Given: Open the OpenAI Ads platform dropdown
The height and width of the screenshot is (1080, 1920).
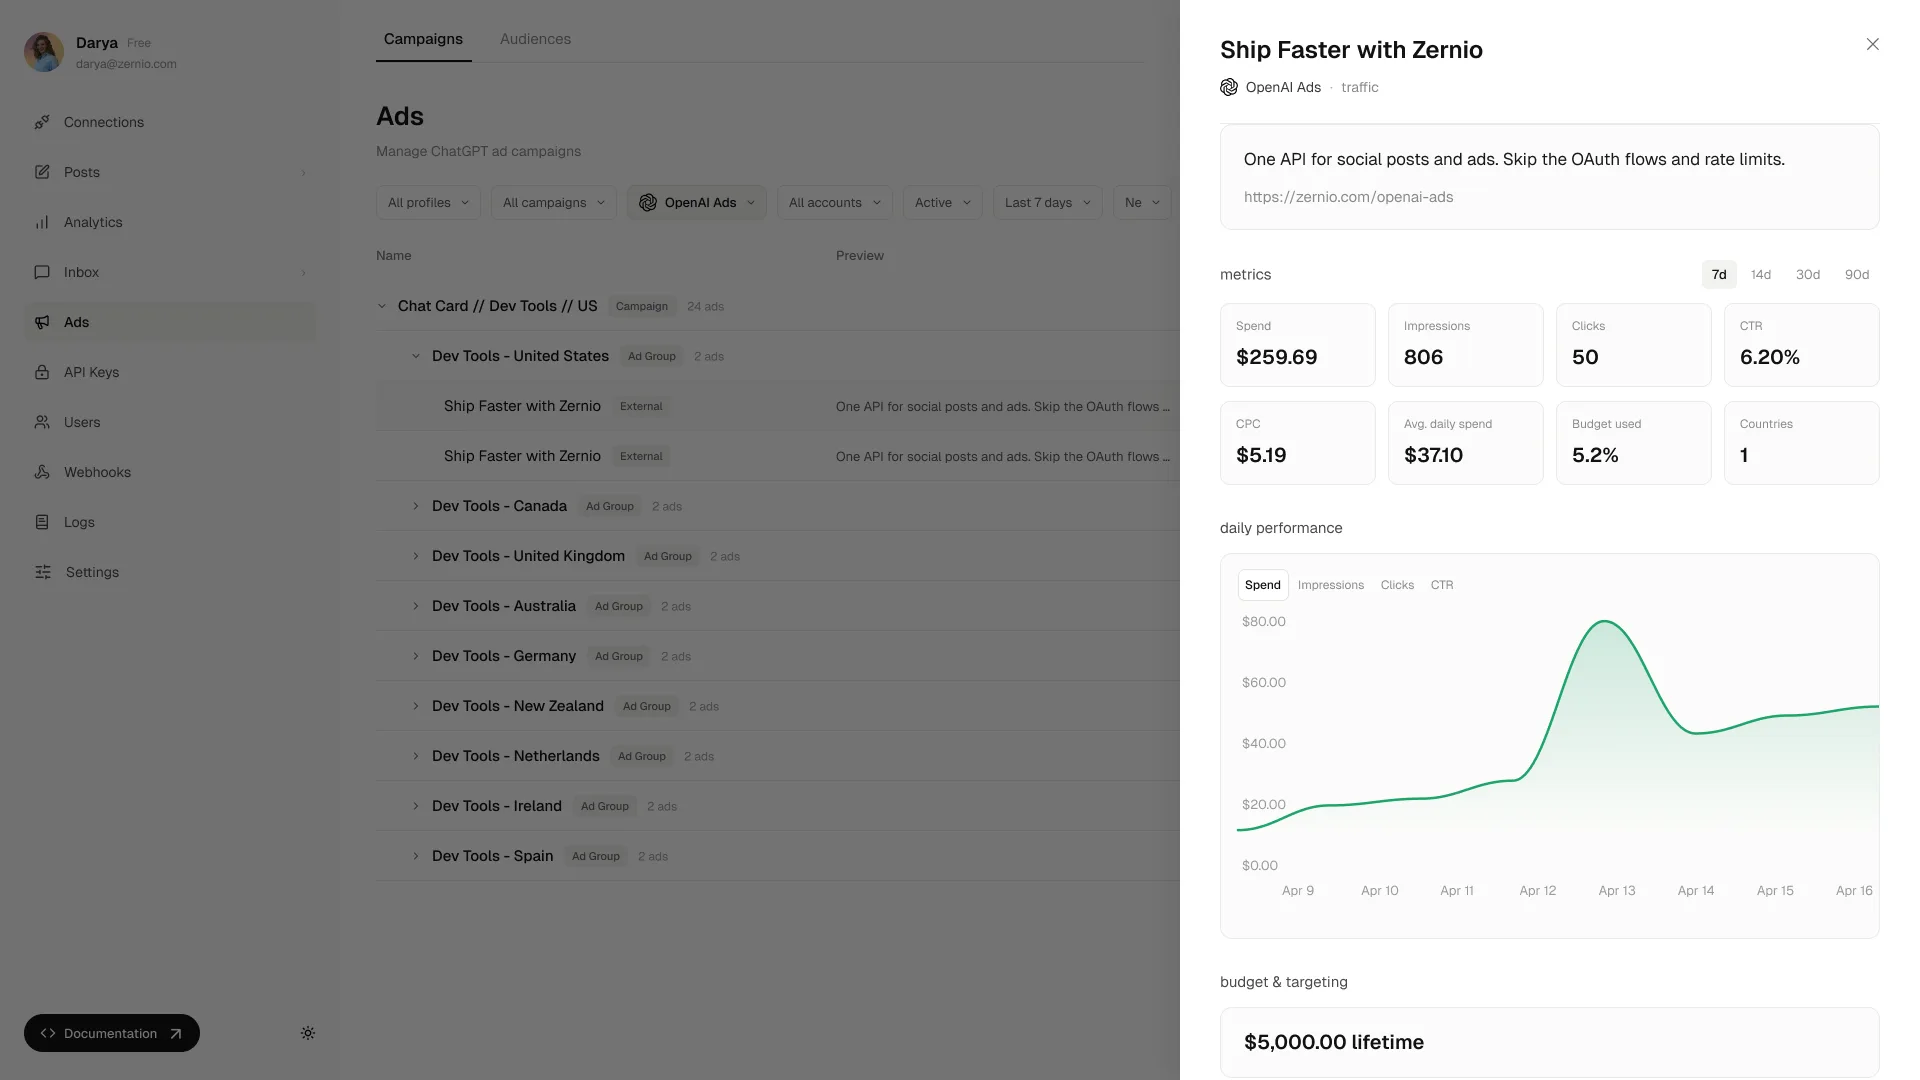Looking at the screenshot, I should click(697, 202).
